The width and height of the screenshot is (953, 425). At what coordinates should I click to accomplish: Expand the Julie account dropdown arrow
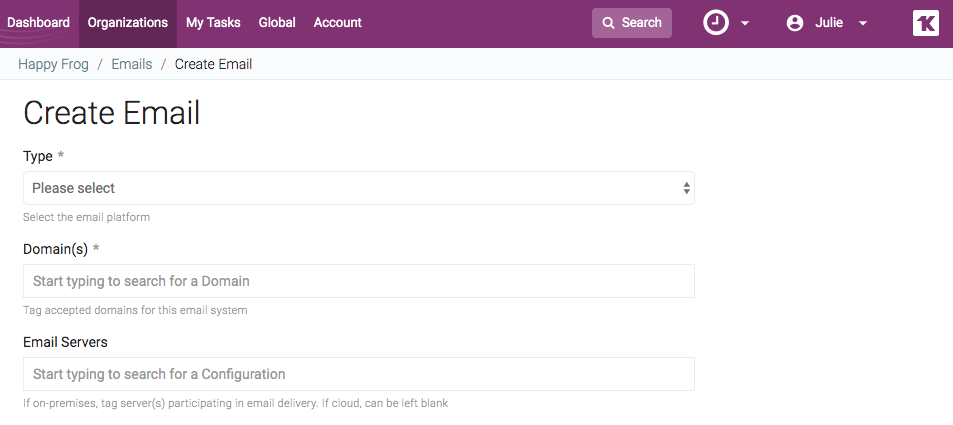coord(862,24)
